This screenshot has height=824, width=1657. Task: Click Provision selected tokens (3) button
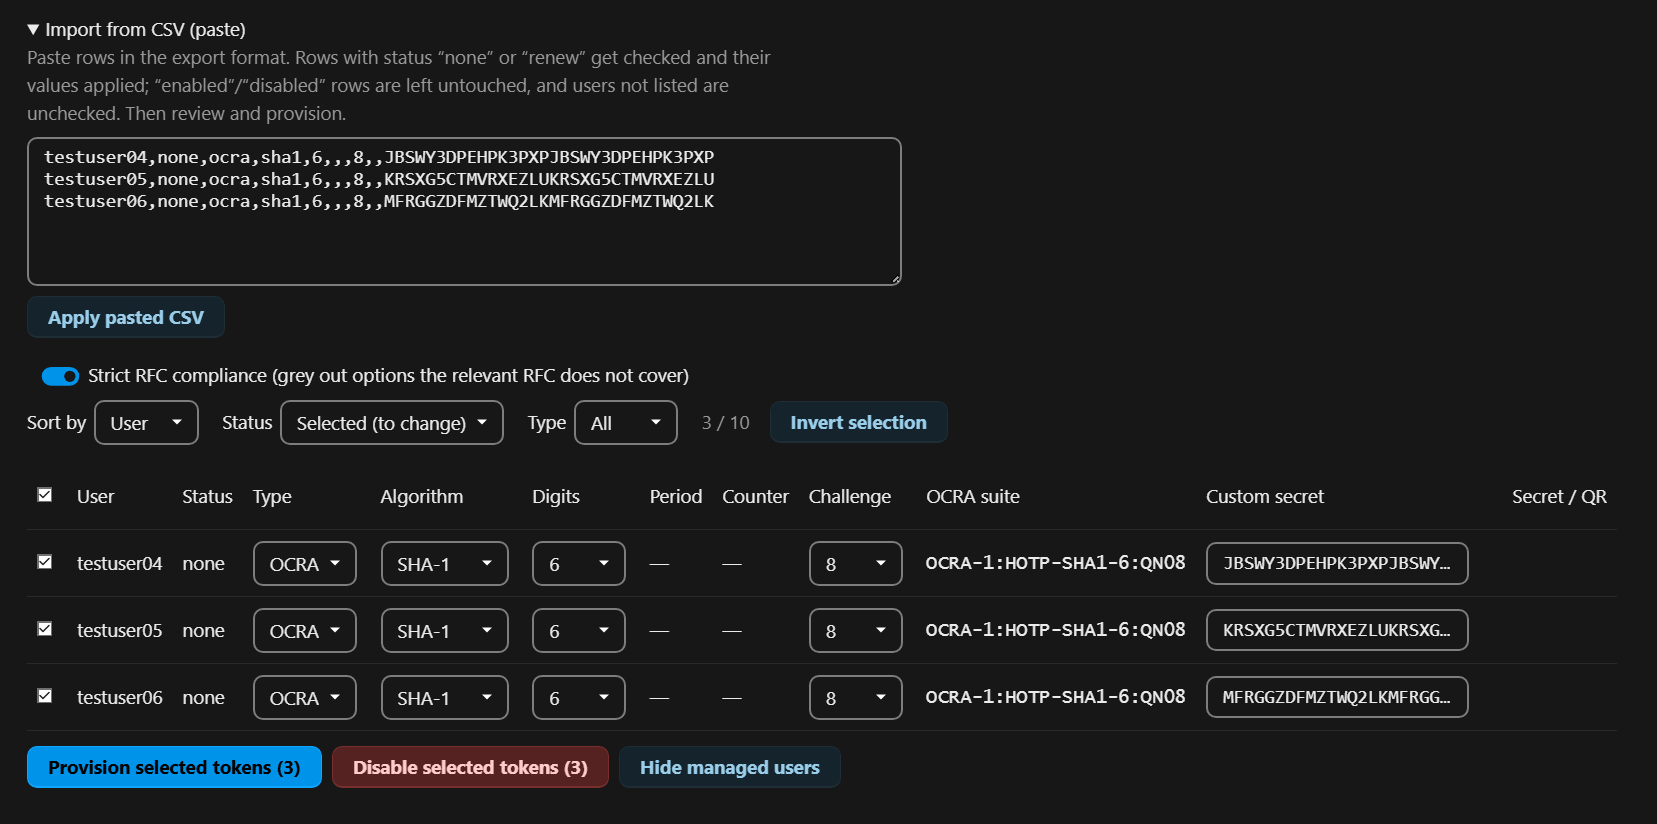pyautogui.click(x=174, y=767)
